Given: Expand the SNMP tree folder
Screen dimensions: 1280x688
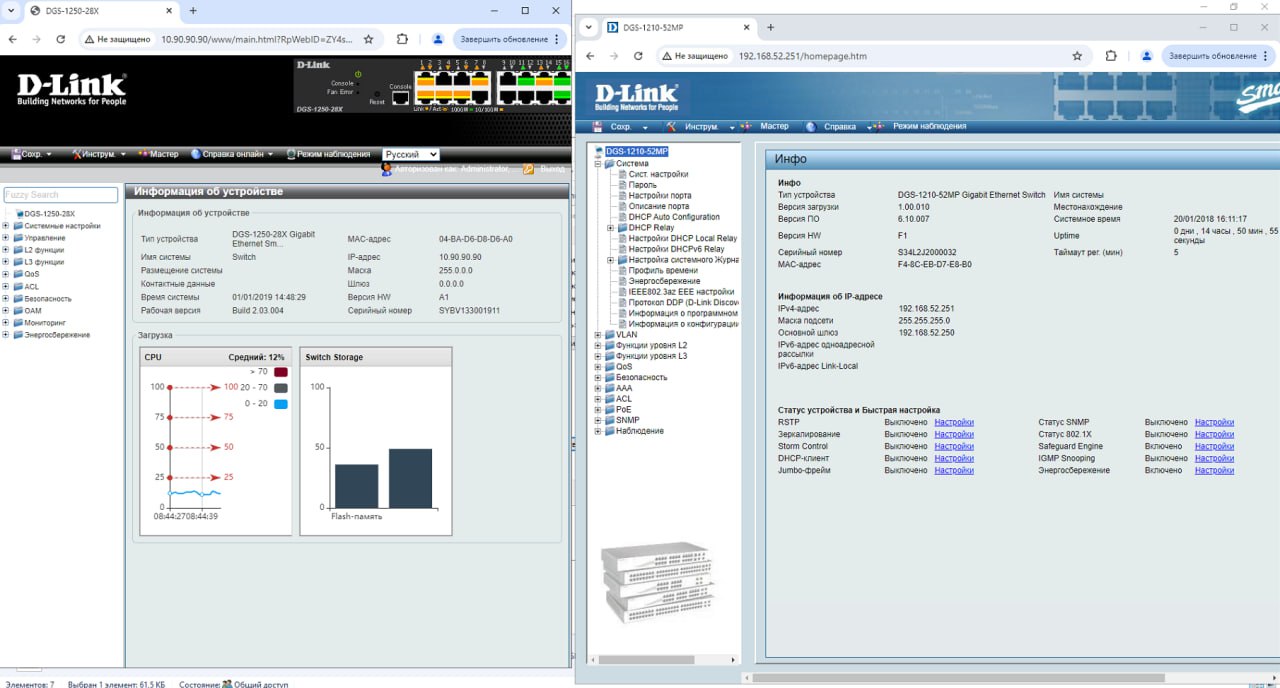Looking at the screenshot, I should tap(598, 420).
